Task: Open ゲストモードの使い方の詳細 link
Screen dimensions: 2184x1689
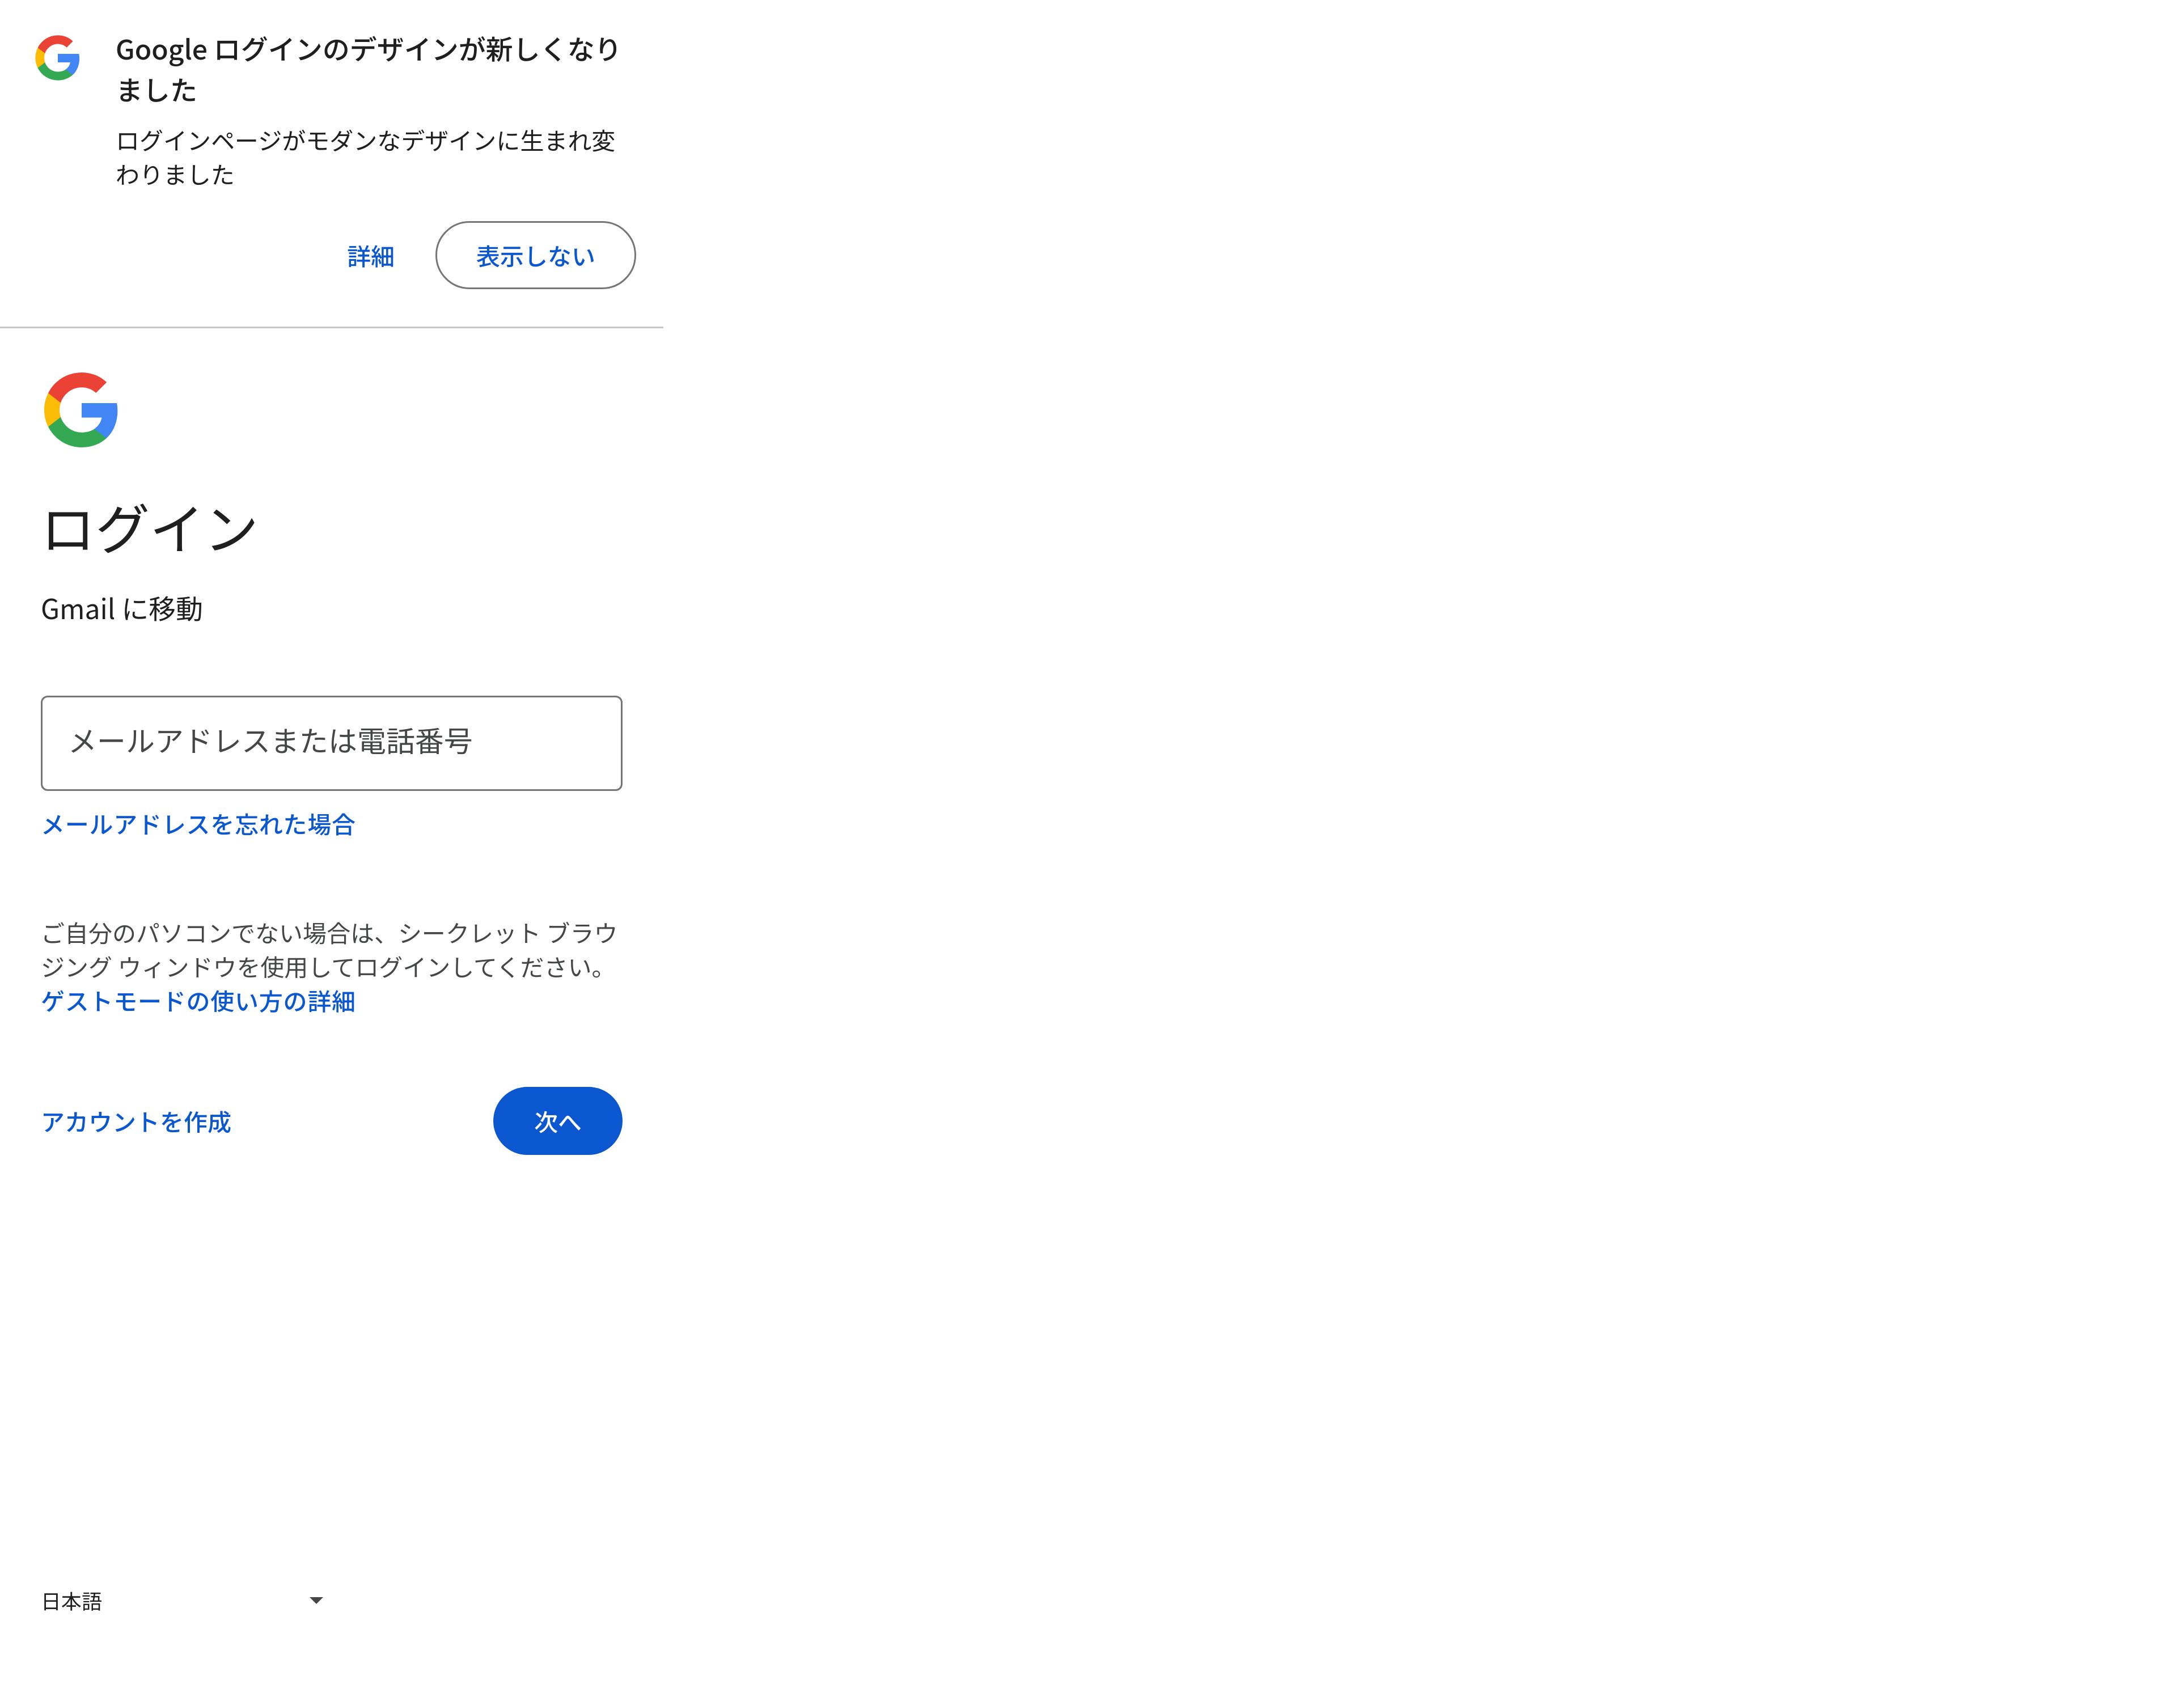Action: [x=198, y=1001]
